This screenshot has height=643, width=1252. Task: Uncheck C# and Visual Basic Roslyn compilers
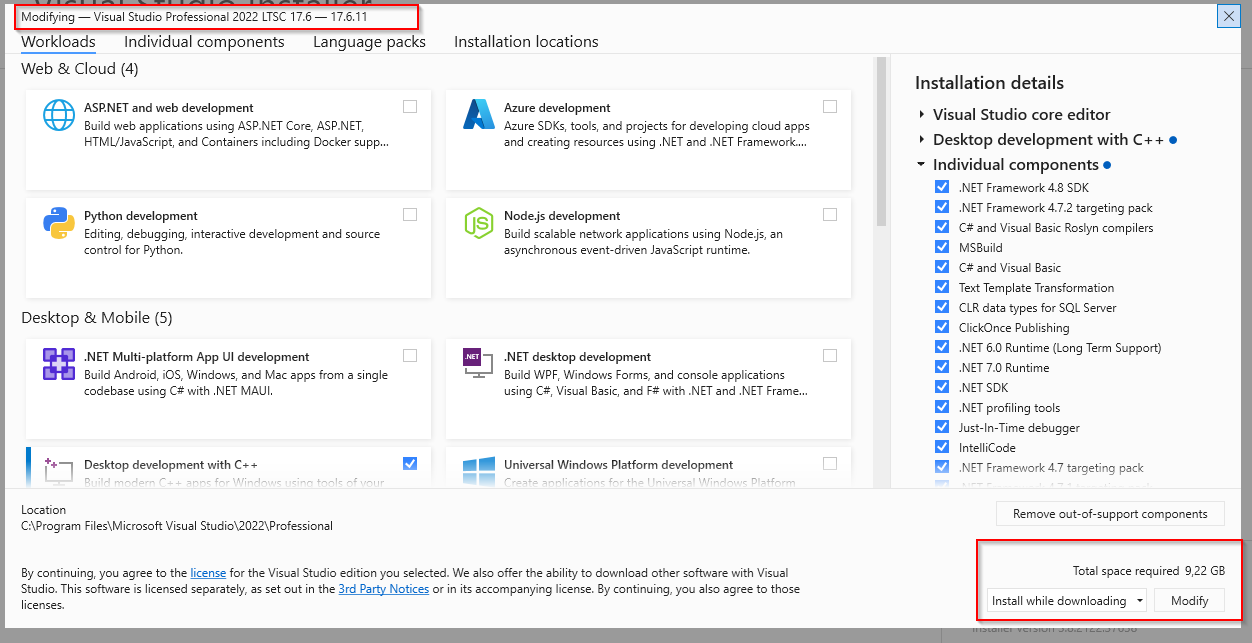[x=942, y=228]
